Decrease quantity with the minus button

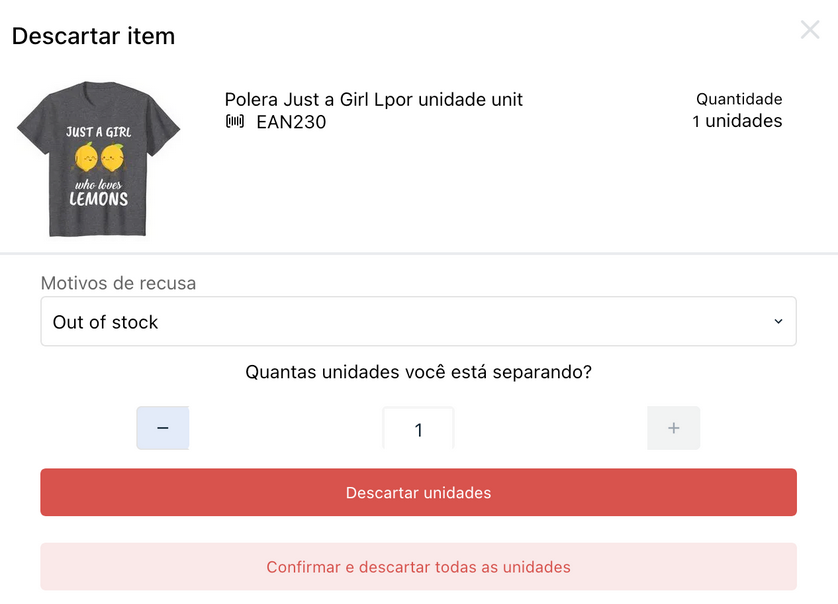[x=162, y=428]
